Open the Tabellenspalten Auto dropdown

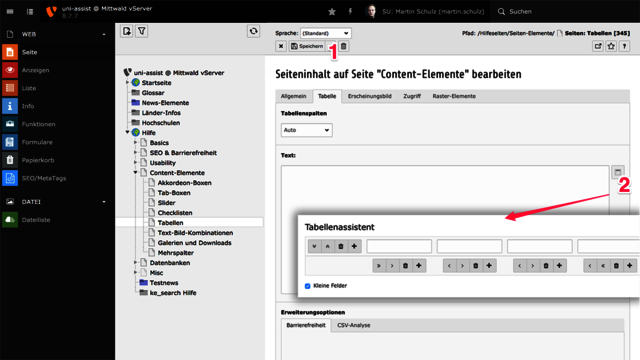coord(307,130)
